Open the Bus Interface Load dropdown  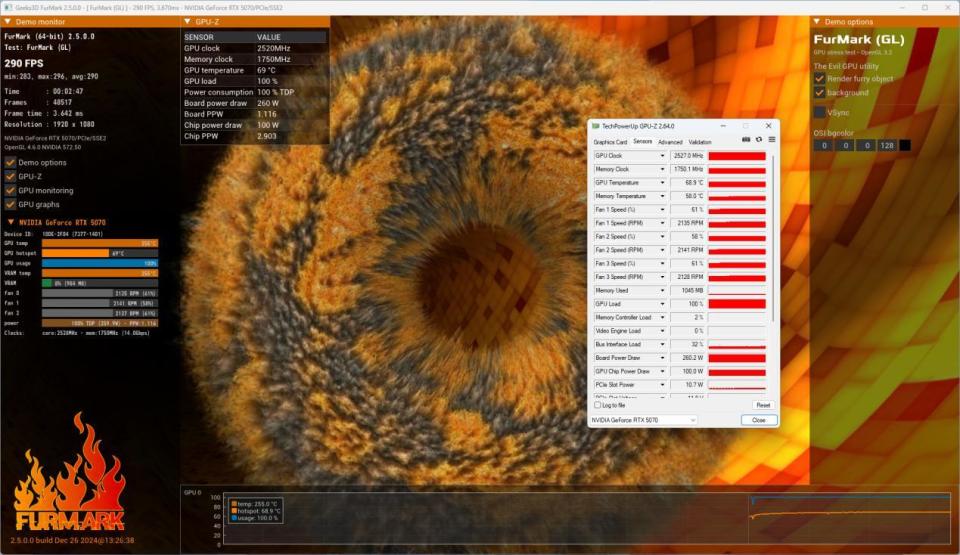point(662,344)
